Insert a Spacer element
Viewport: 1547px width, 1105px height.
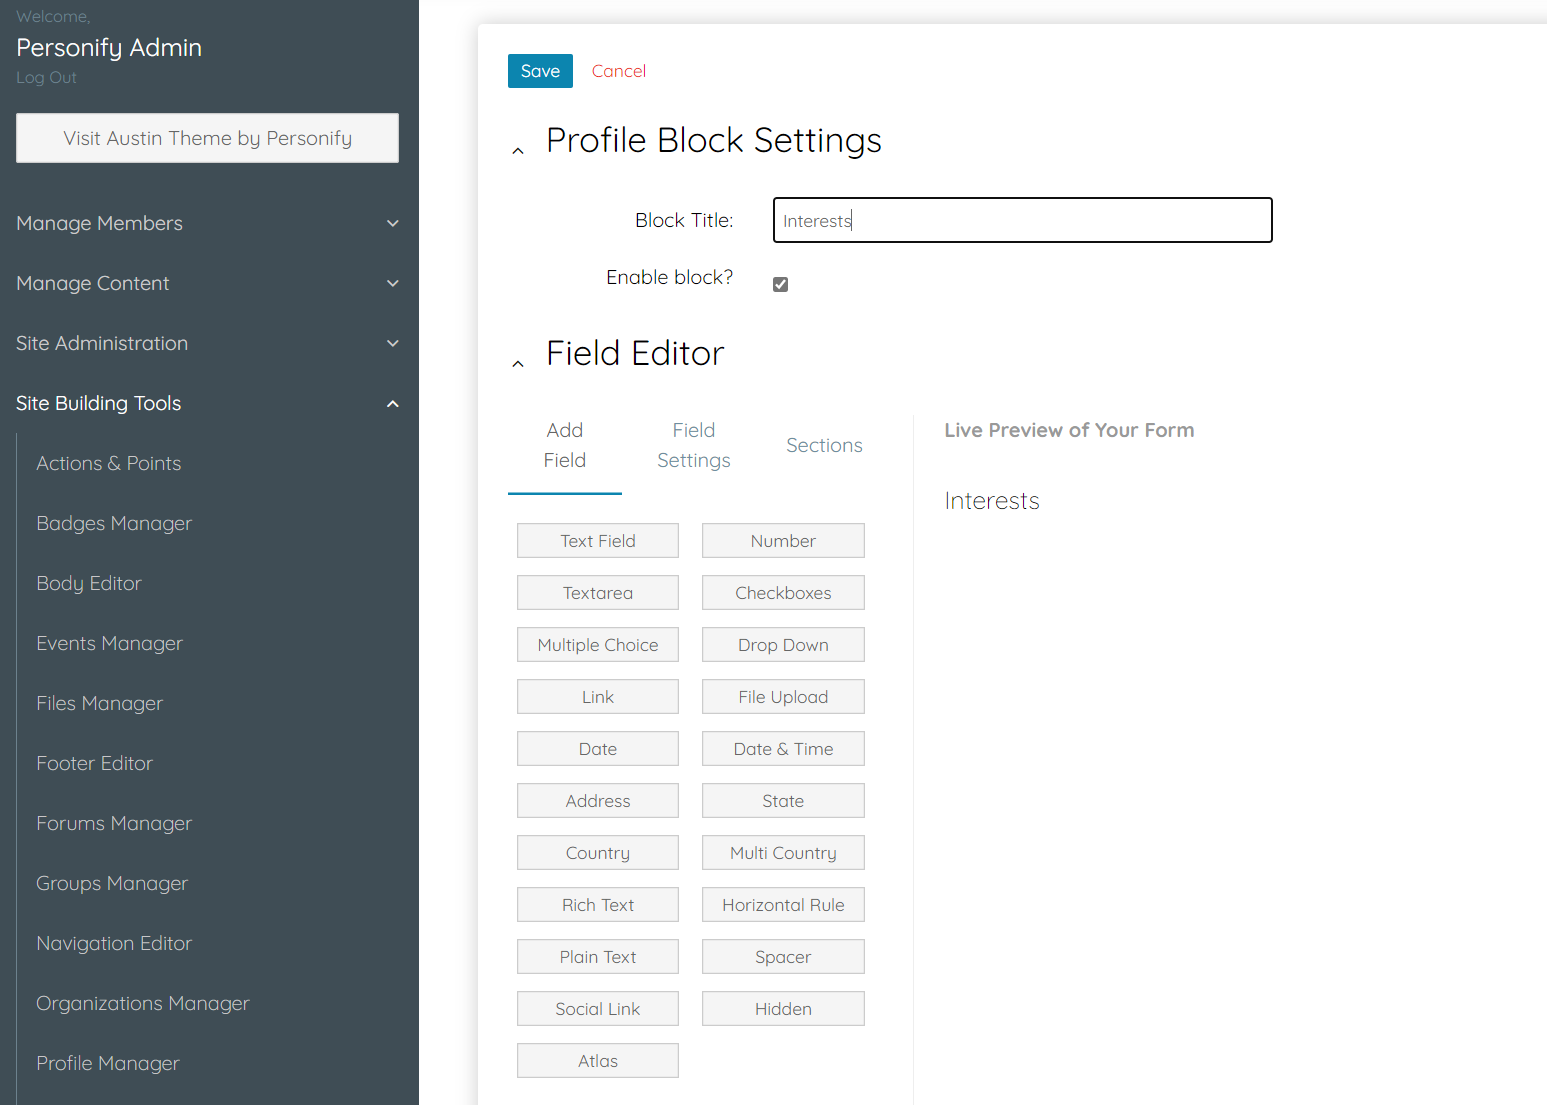783,957
